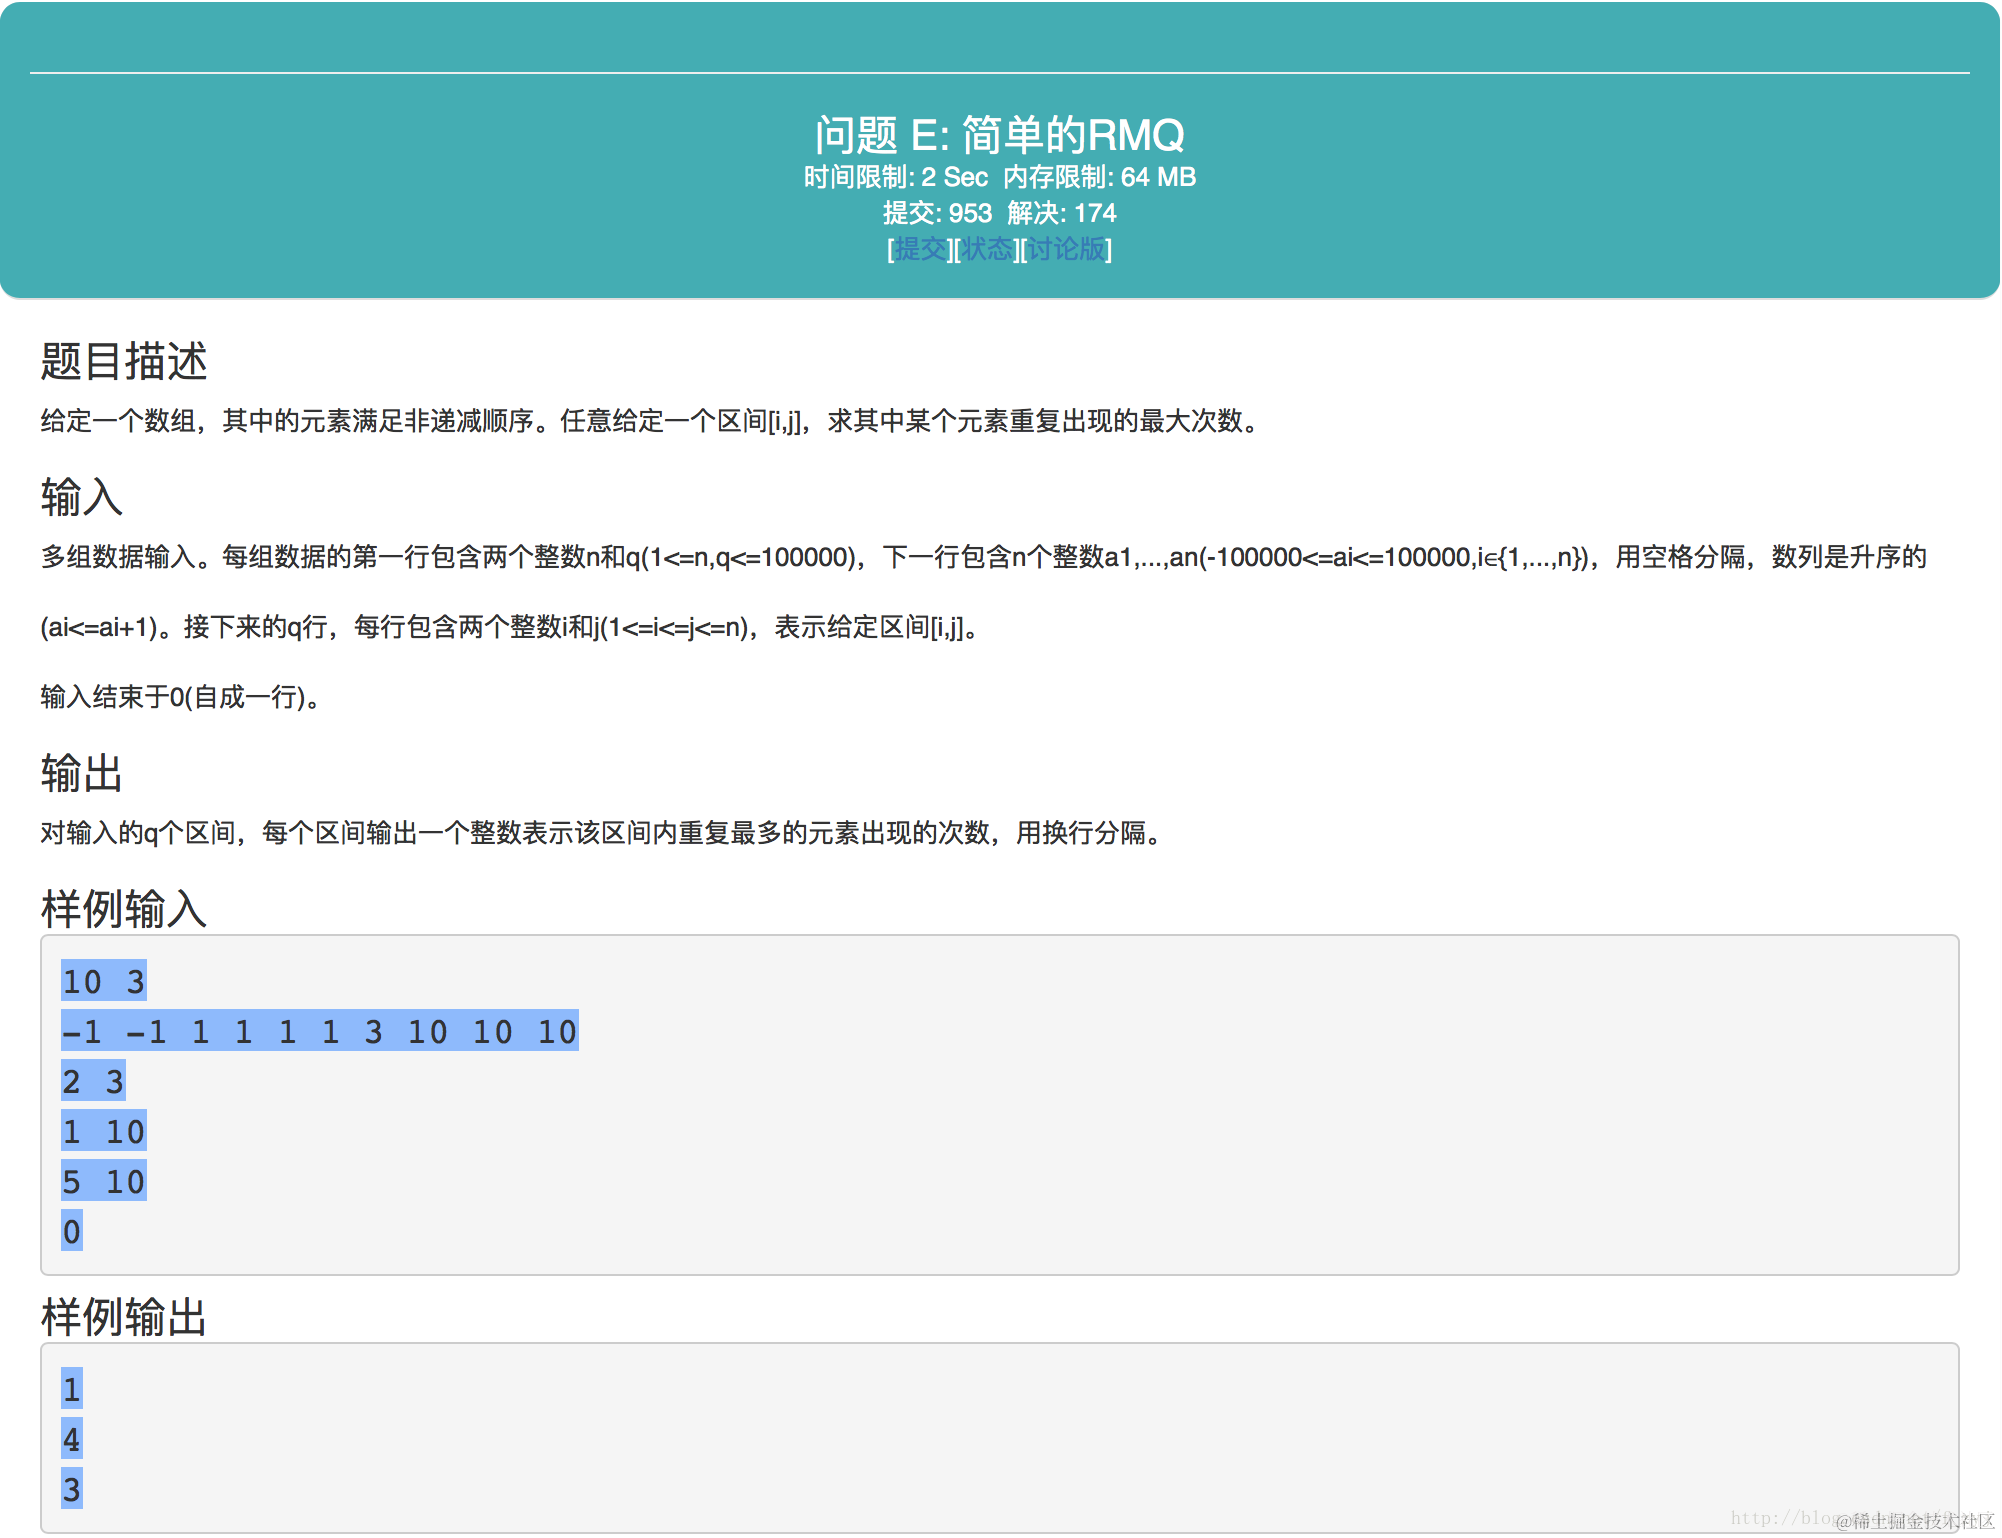This screenshot has width=2002, height=1538.
Task: Click the 输入 section heading
Action: pyautogui.click(x=82, y=497)
